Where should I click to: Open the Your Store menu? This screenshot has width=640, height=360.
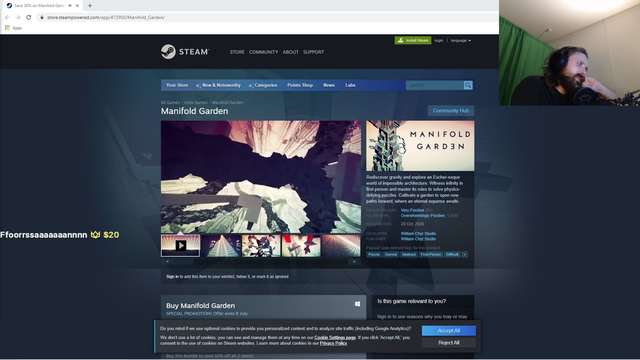point(177,85)
